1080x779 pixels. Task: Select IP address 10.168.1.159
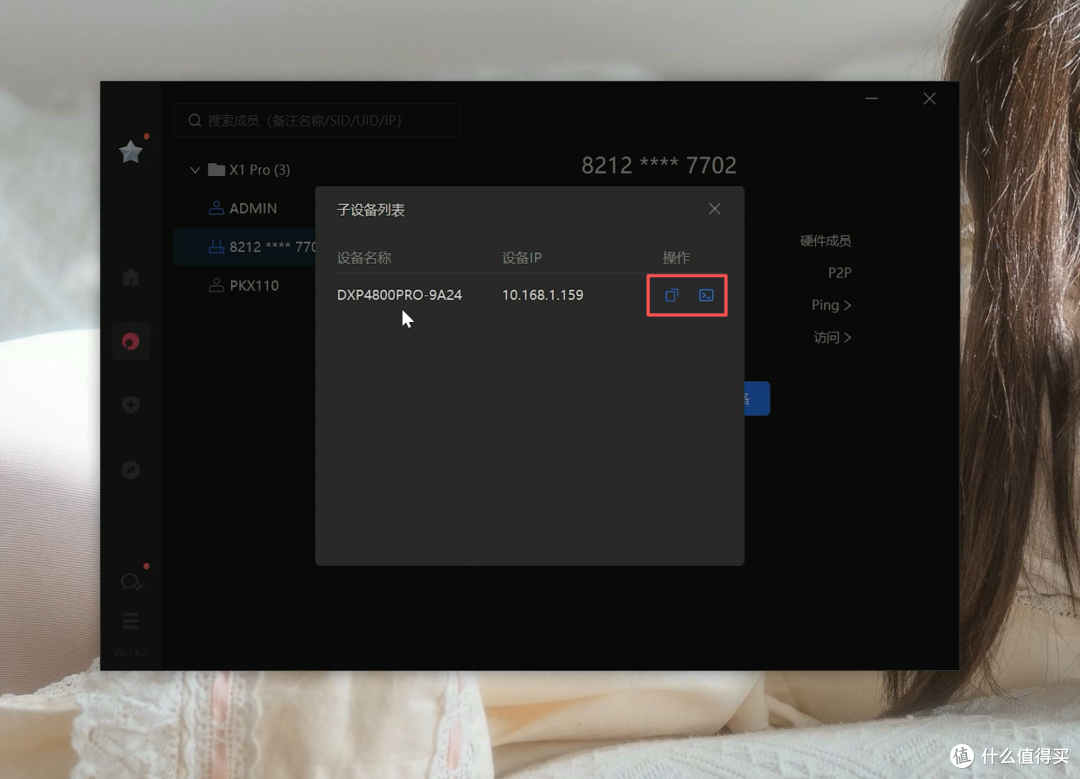coord(543,295)
